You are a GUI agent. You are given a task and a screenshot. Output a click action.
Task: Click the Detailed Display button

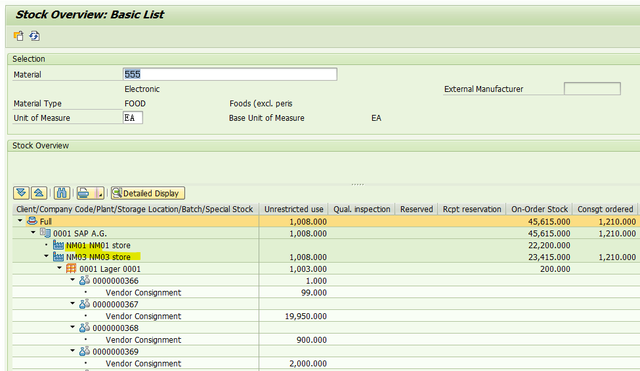pyautogui.click(x=148, y=193)
